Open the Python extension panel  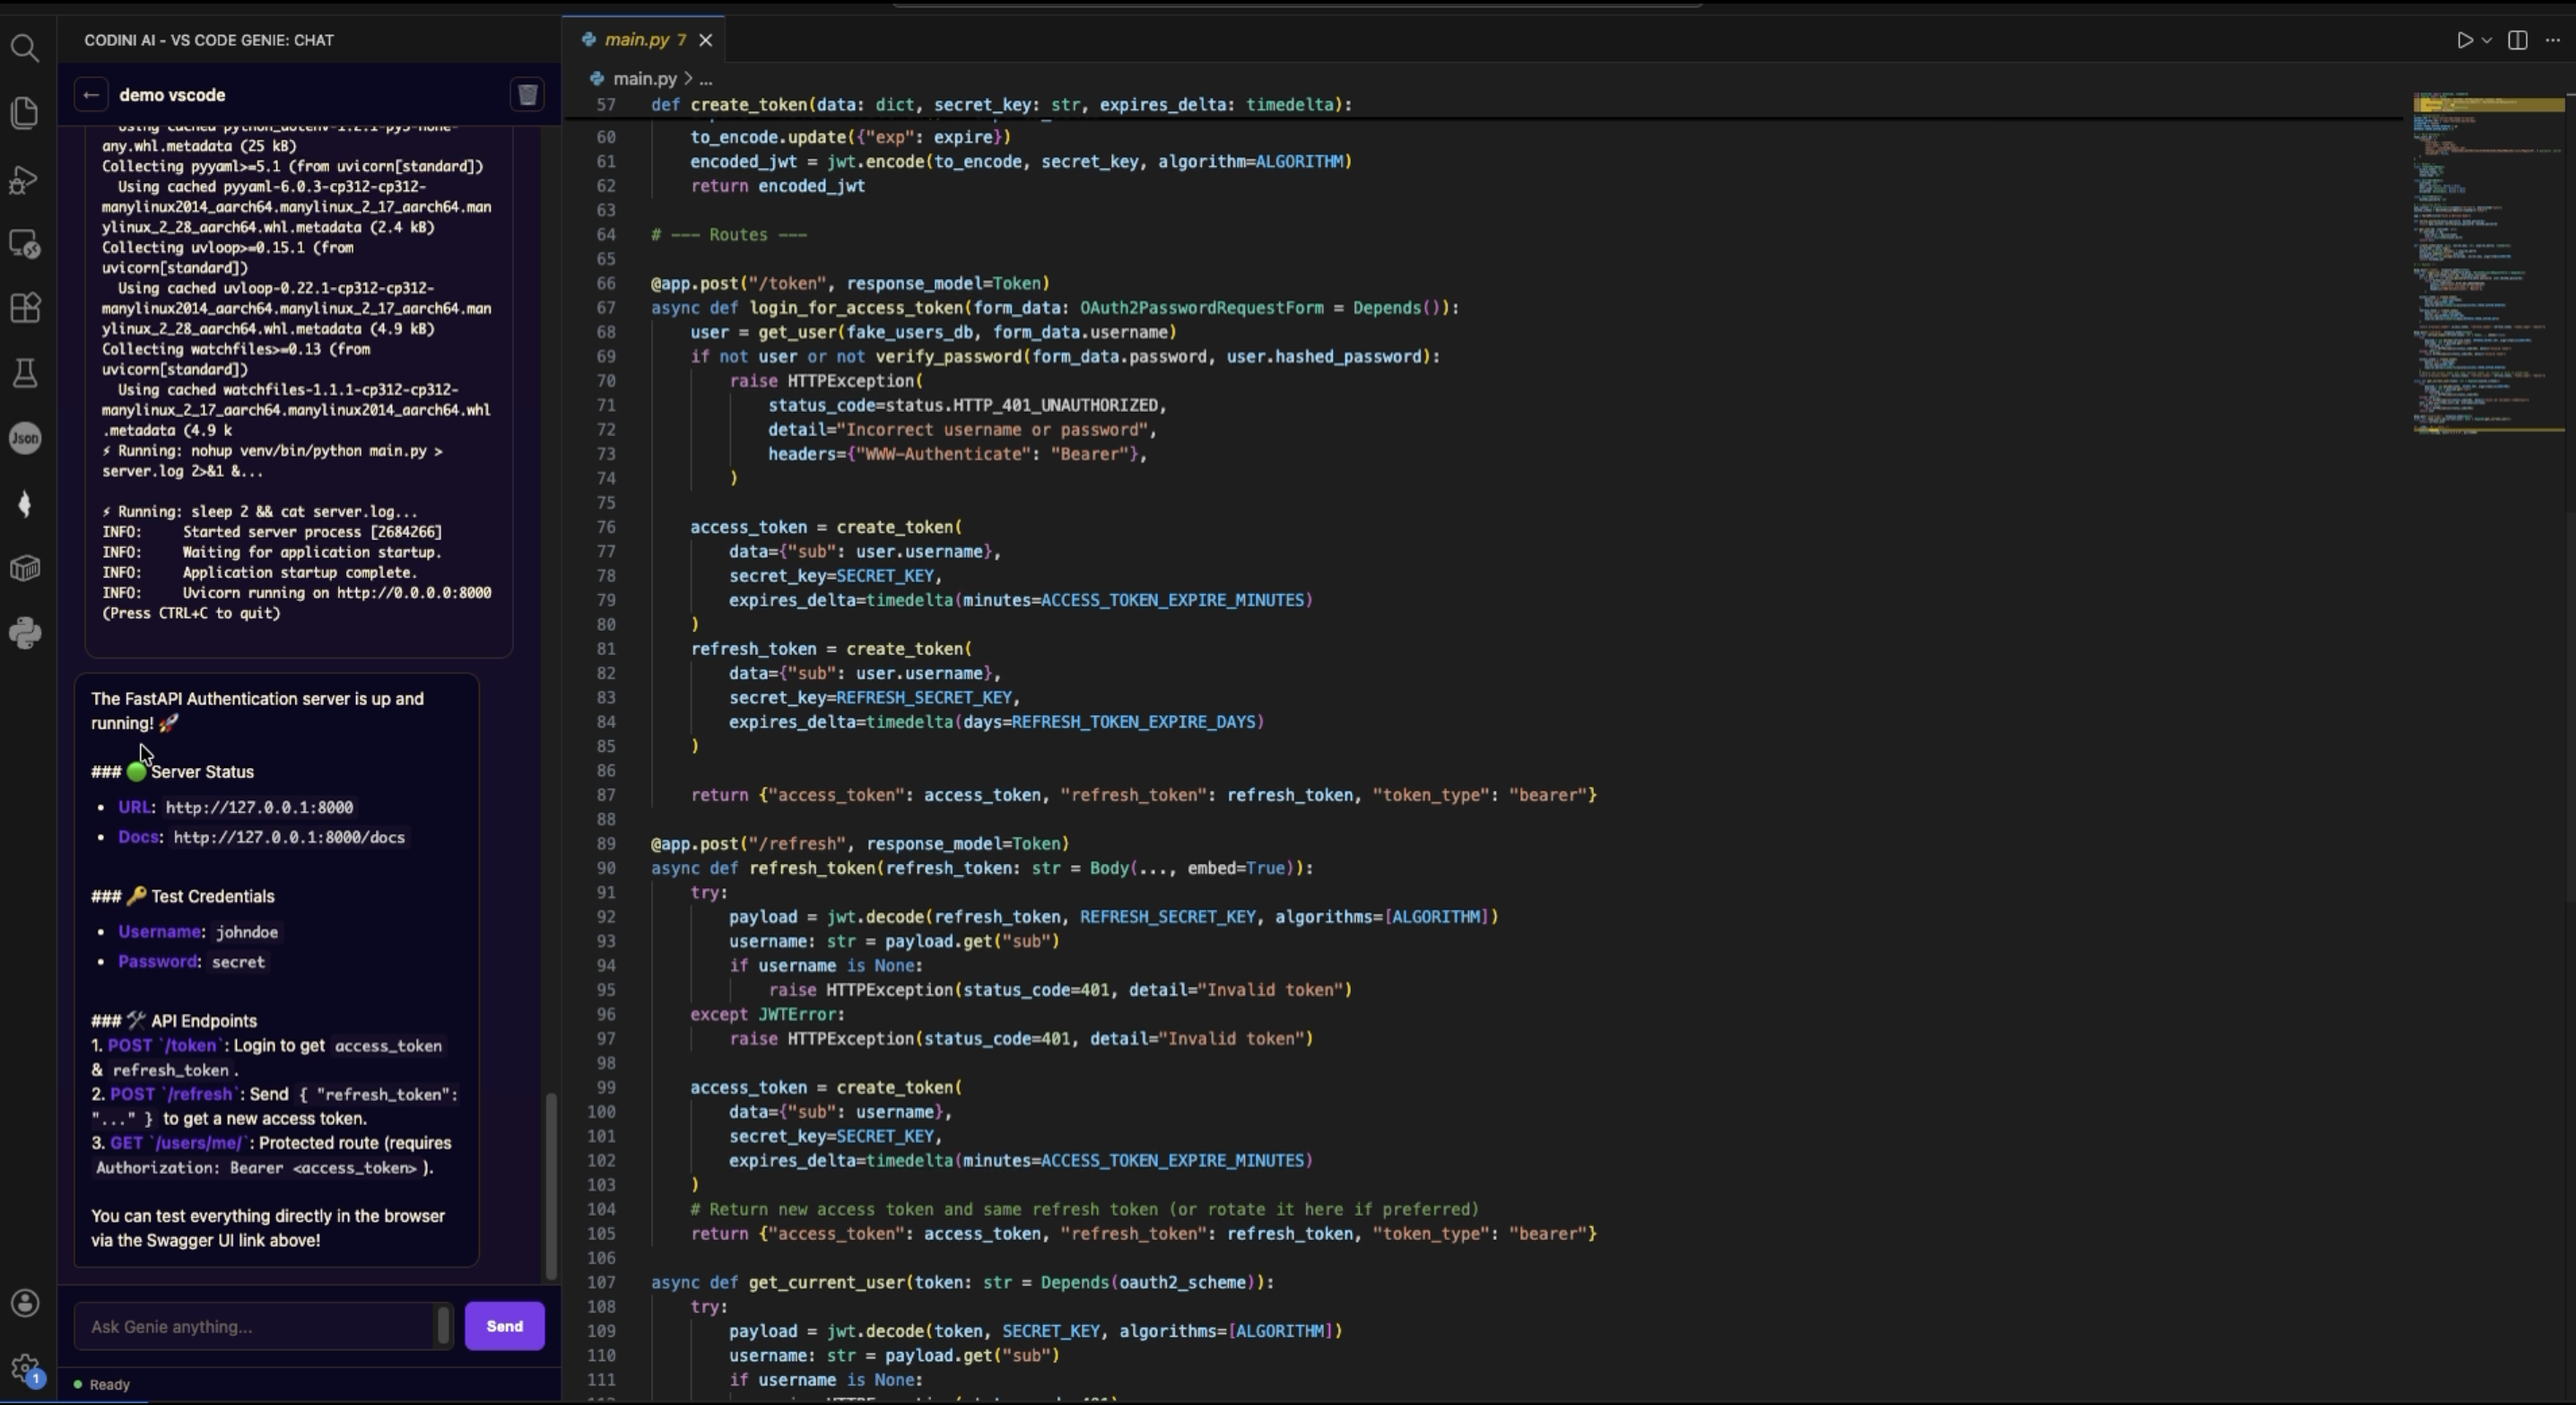click(x=25, y=633)
